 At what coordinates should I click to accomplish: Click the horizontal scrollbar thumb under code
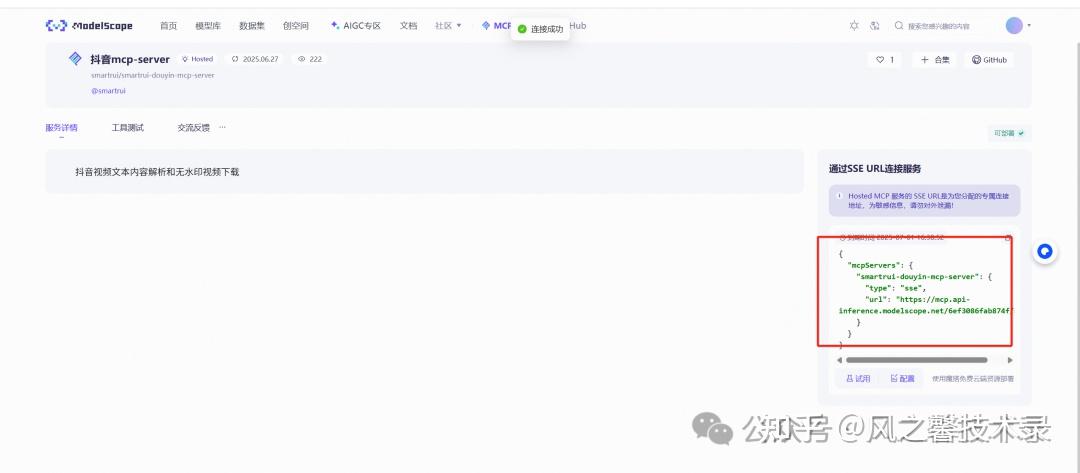917,360
